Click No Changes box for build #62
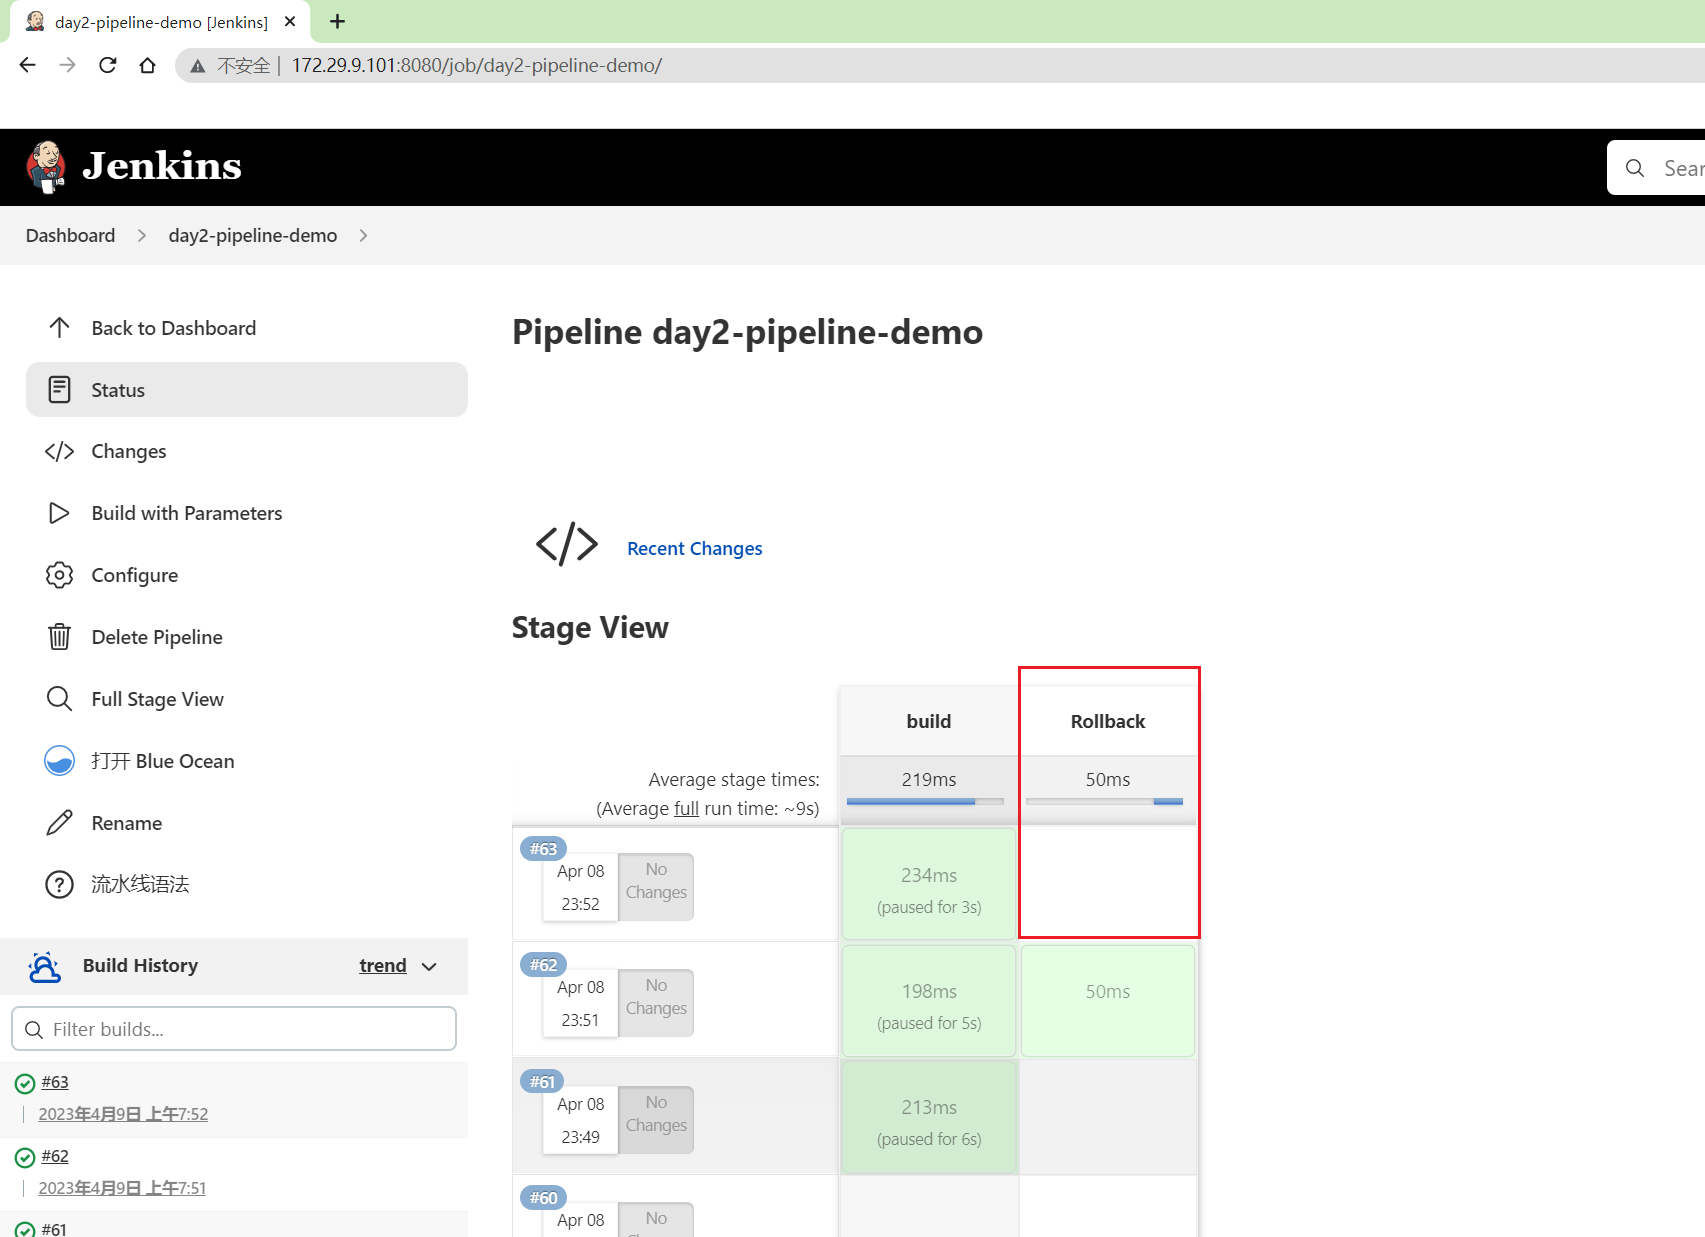The image size is (1705, 1237). click(x=656, y=1002)
